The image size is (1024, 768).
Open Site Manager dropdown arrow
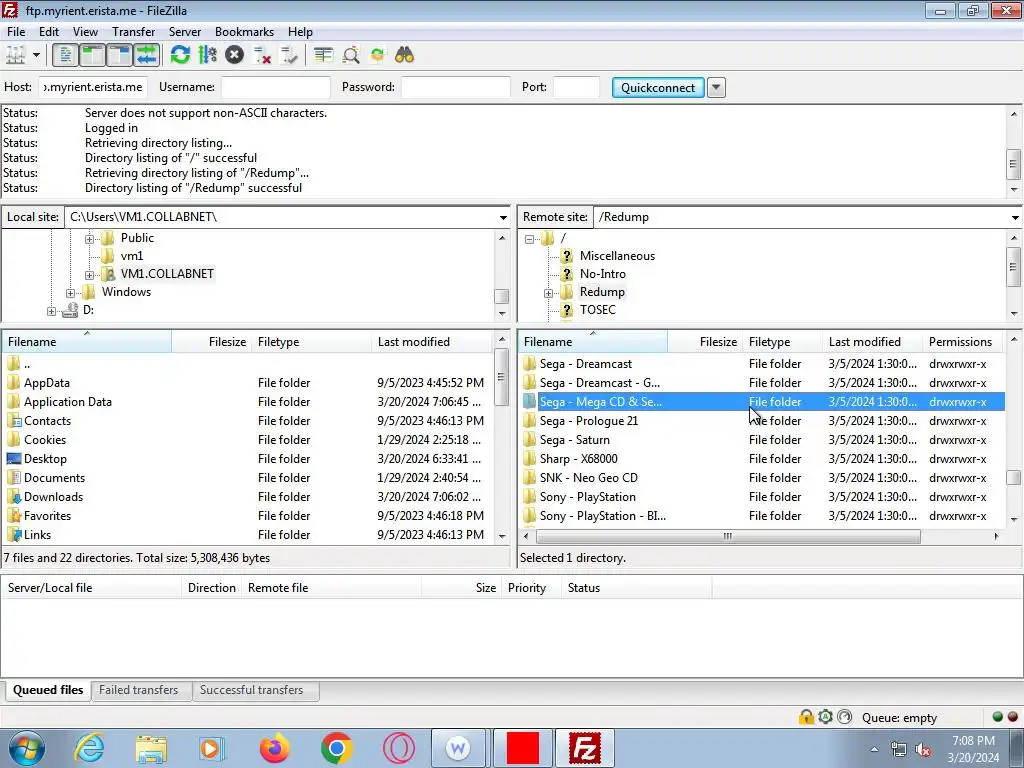(37, 56)
